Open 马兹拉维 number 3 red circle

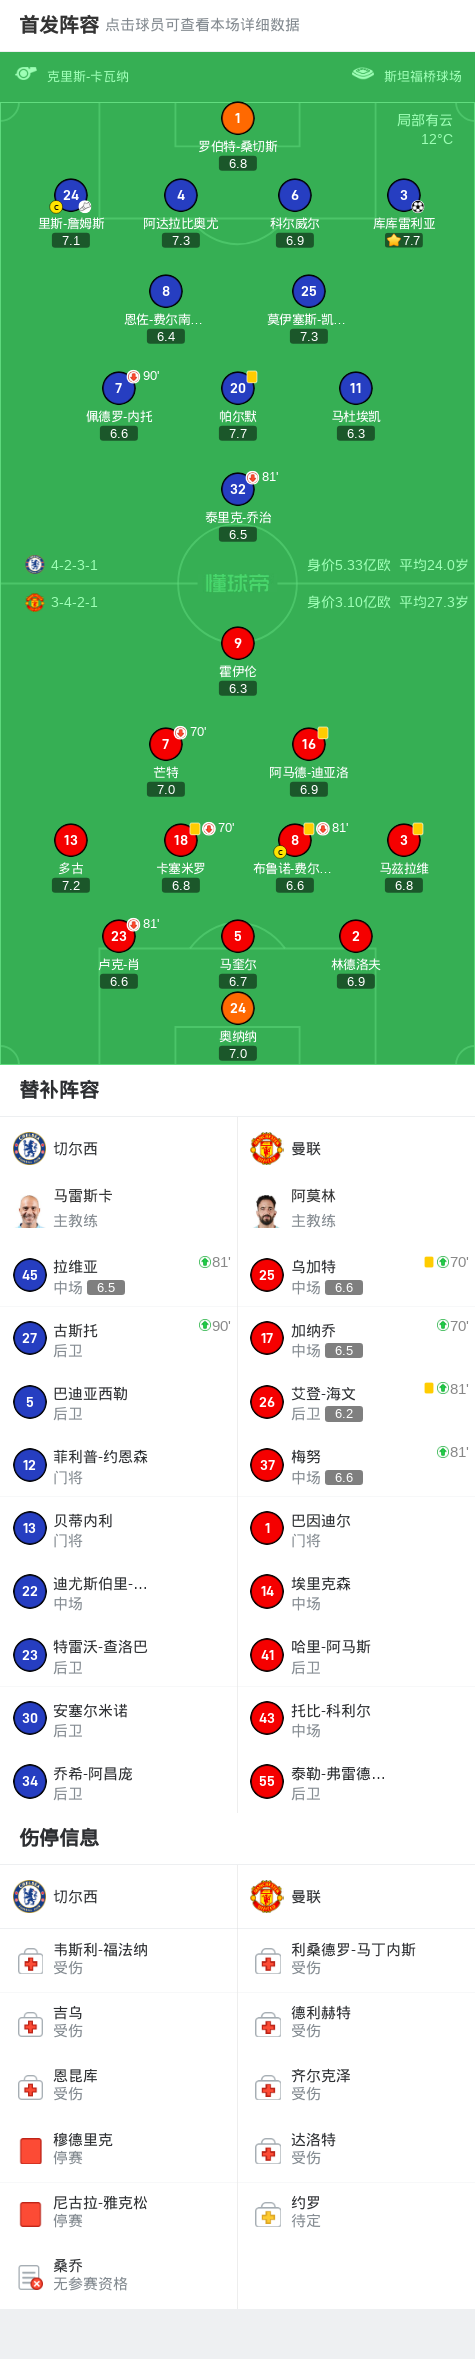pos(403,840)
